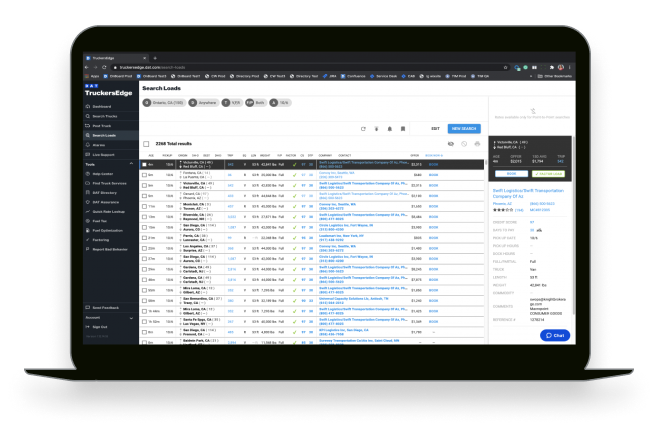Click the EDIT search button
Viewport: 658px width, 426px height.
[x=435, y=128]
